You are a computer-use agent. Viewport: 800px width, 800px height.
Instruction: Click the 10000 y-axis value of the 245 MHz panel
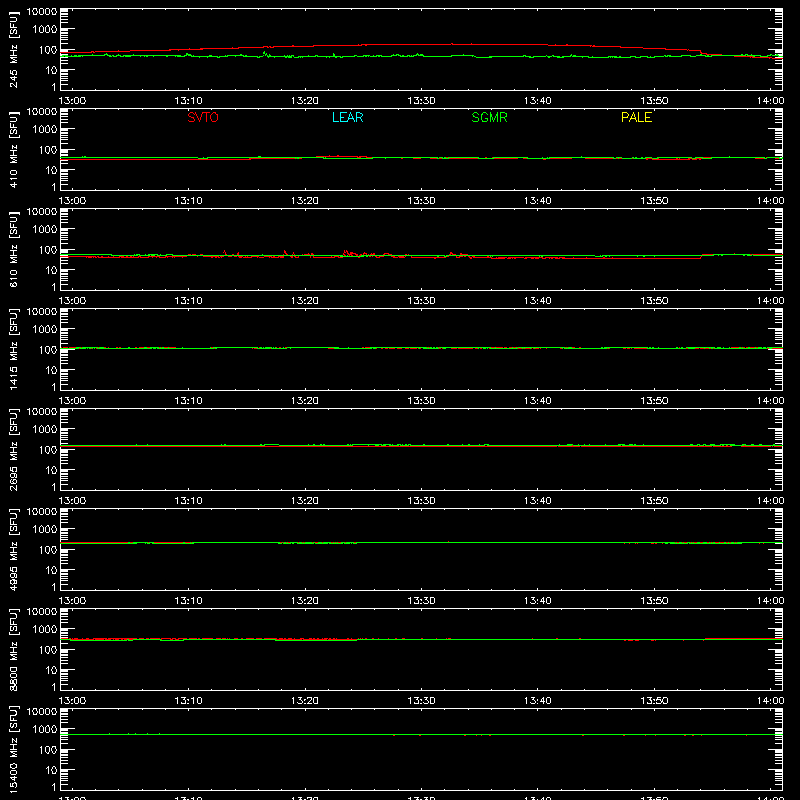pyautogui.click(x=42, y=11)
